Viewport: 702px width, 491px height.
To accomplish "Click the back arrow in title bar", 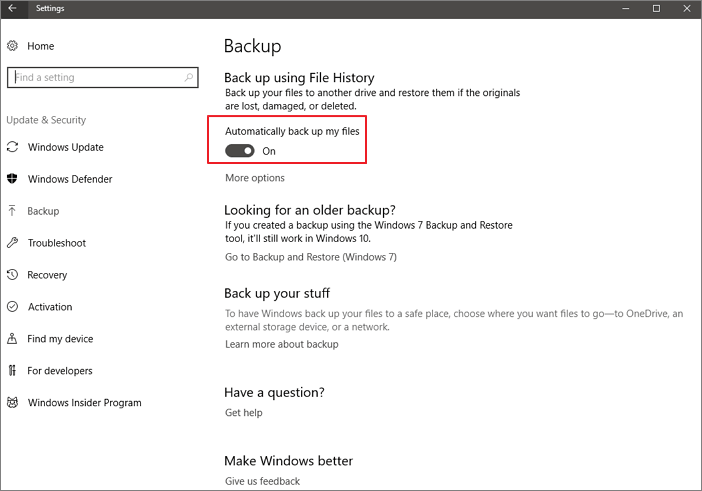I will coord(12,8).
